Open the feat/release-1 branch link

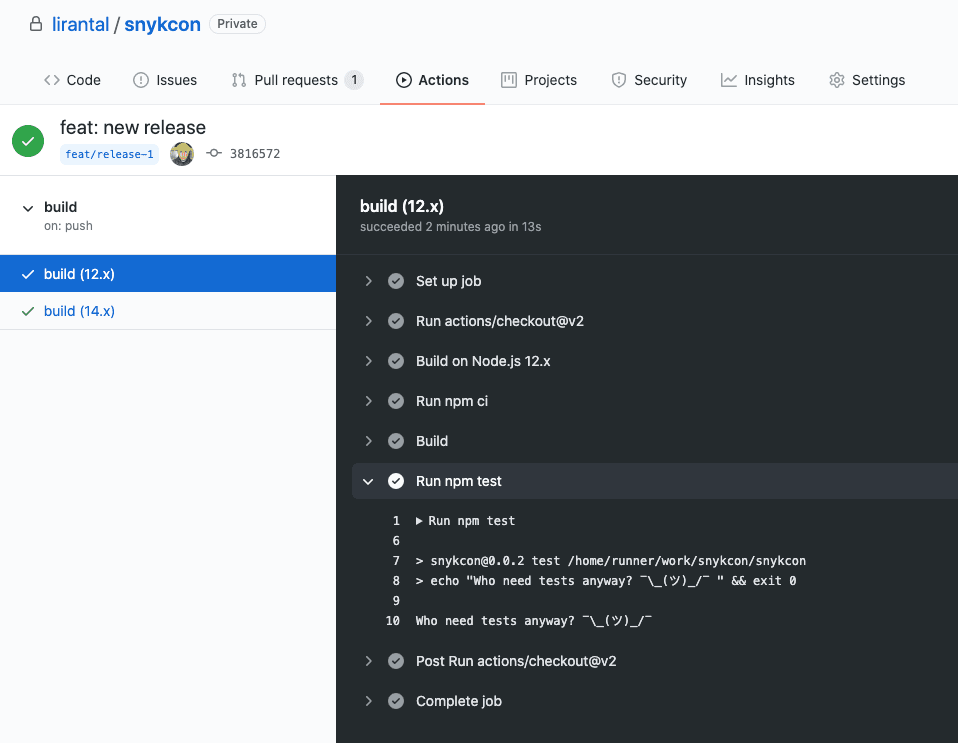[109, 154]
